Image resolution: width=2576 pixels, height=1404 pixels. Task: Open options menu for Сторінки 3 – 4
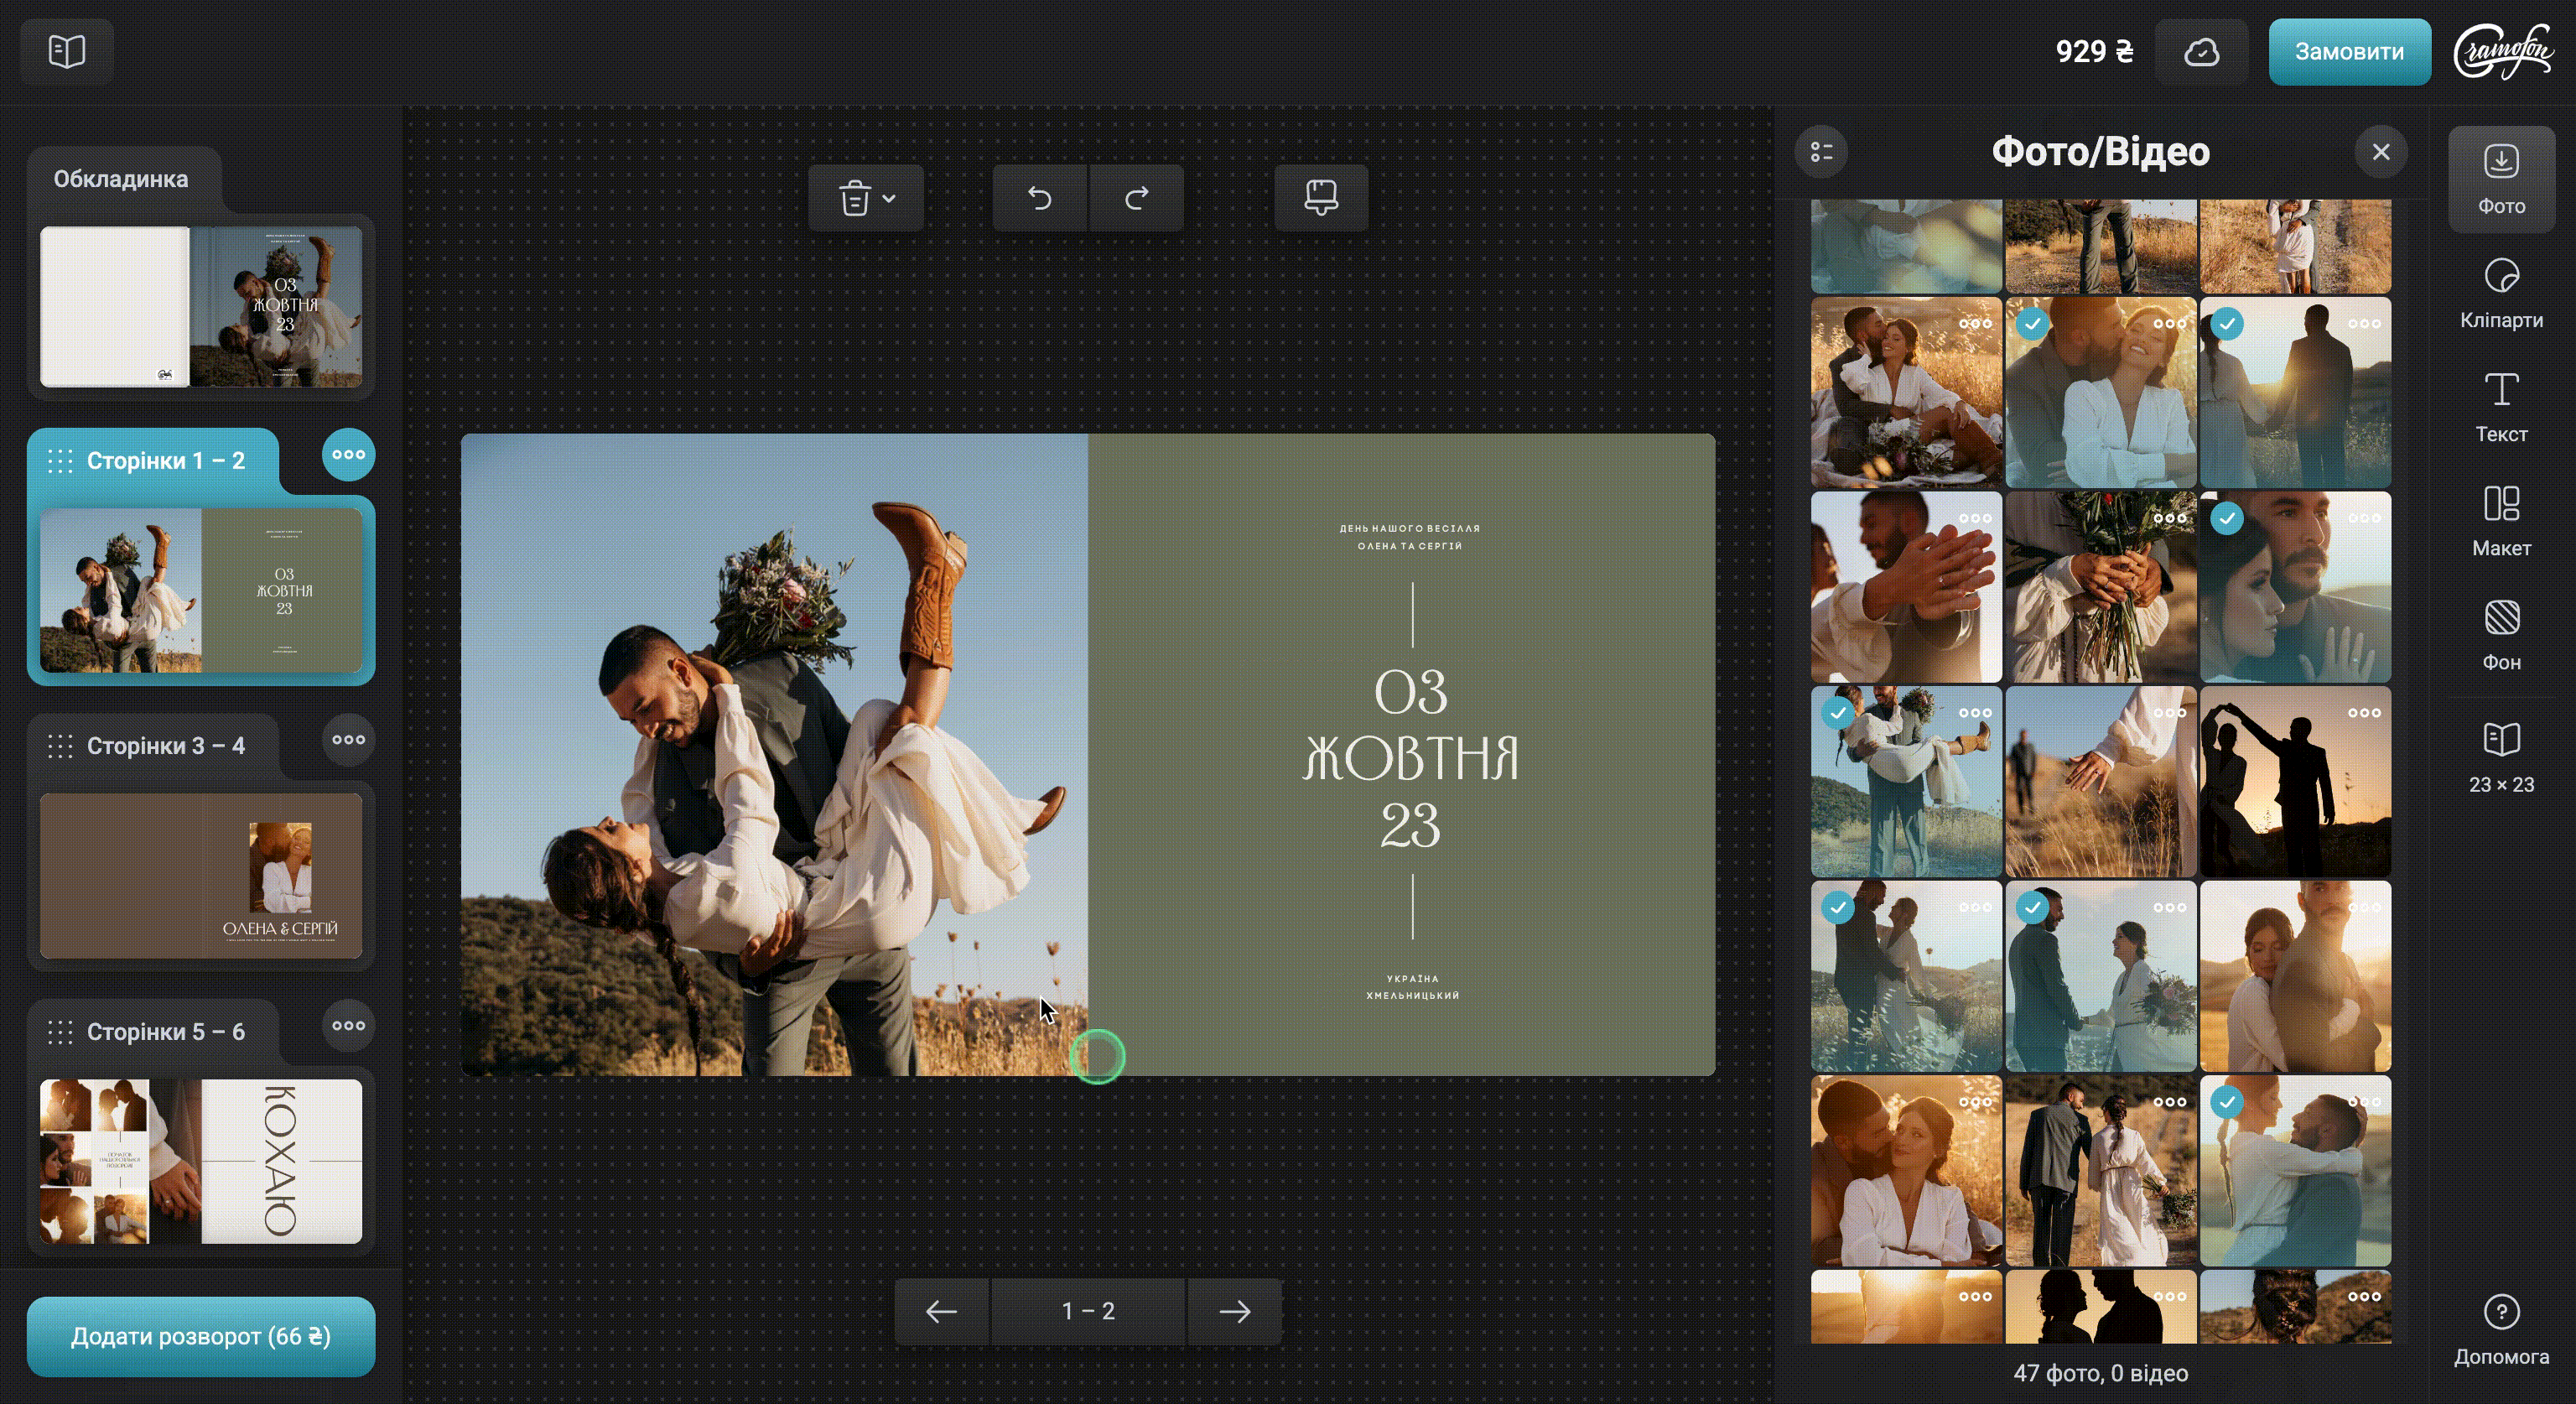(x=348, y=740)
